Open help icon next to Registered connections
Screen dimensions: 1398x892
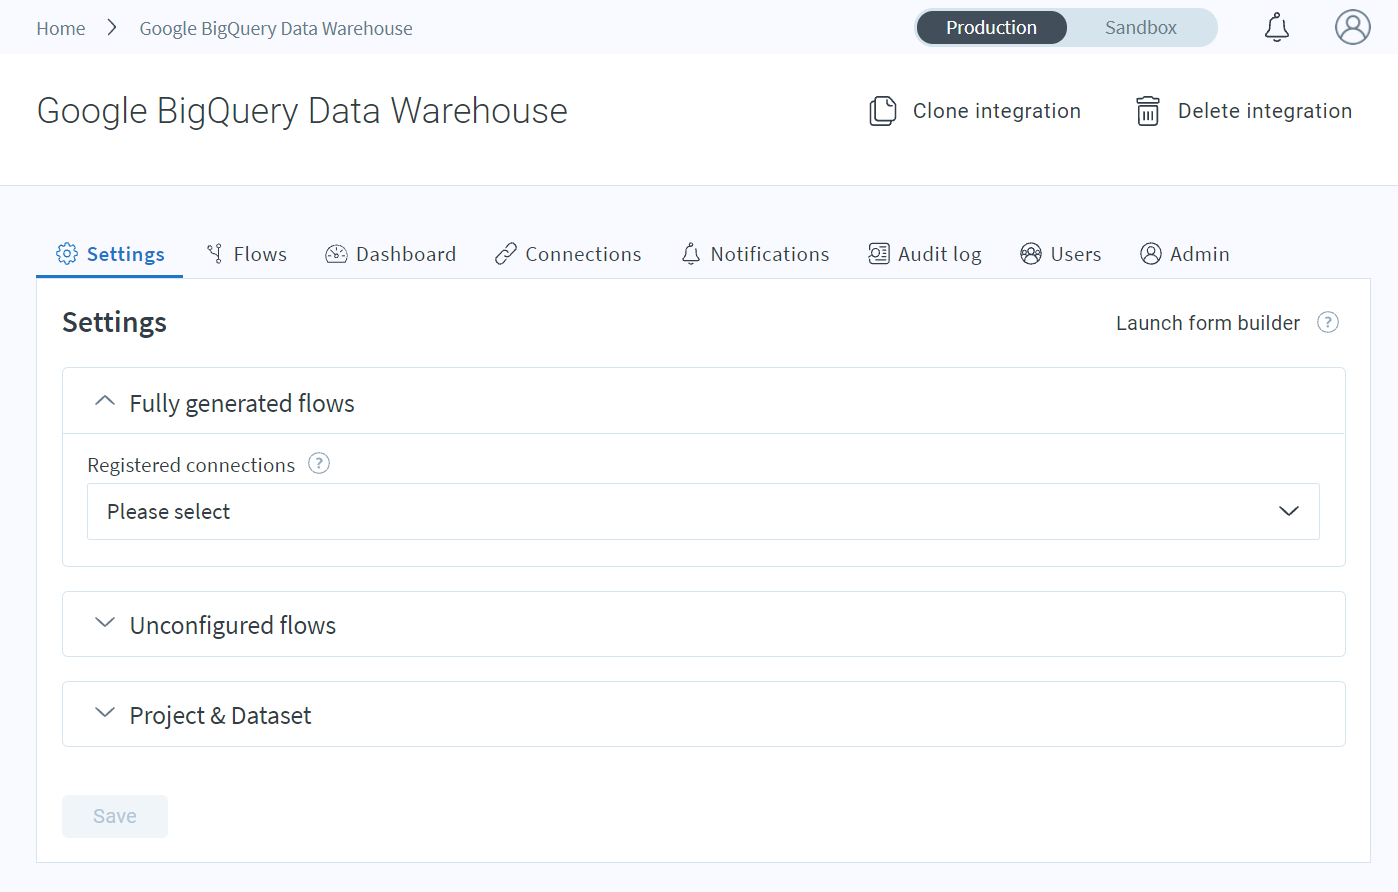(319, 464)
